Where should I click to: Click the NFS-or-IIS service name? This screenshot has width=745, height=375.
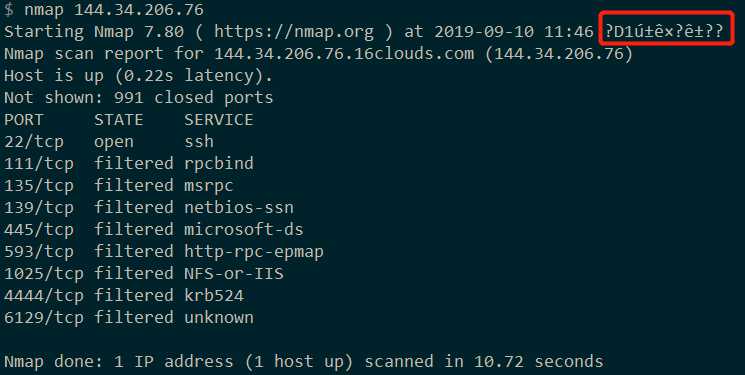point(234,273)
